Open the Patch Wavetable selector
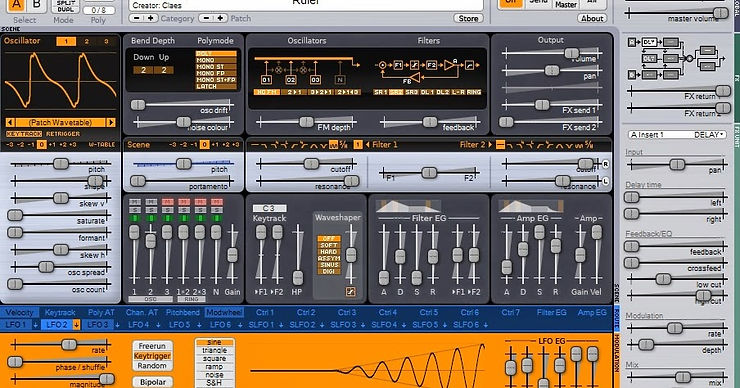This screenshot has height=388, width=740. pyautogui.click(x=60, y=122)
